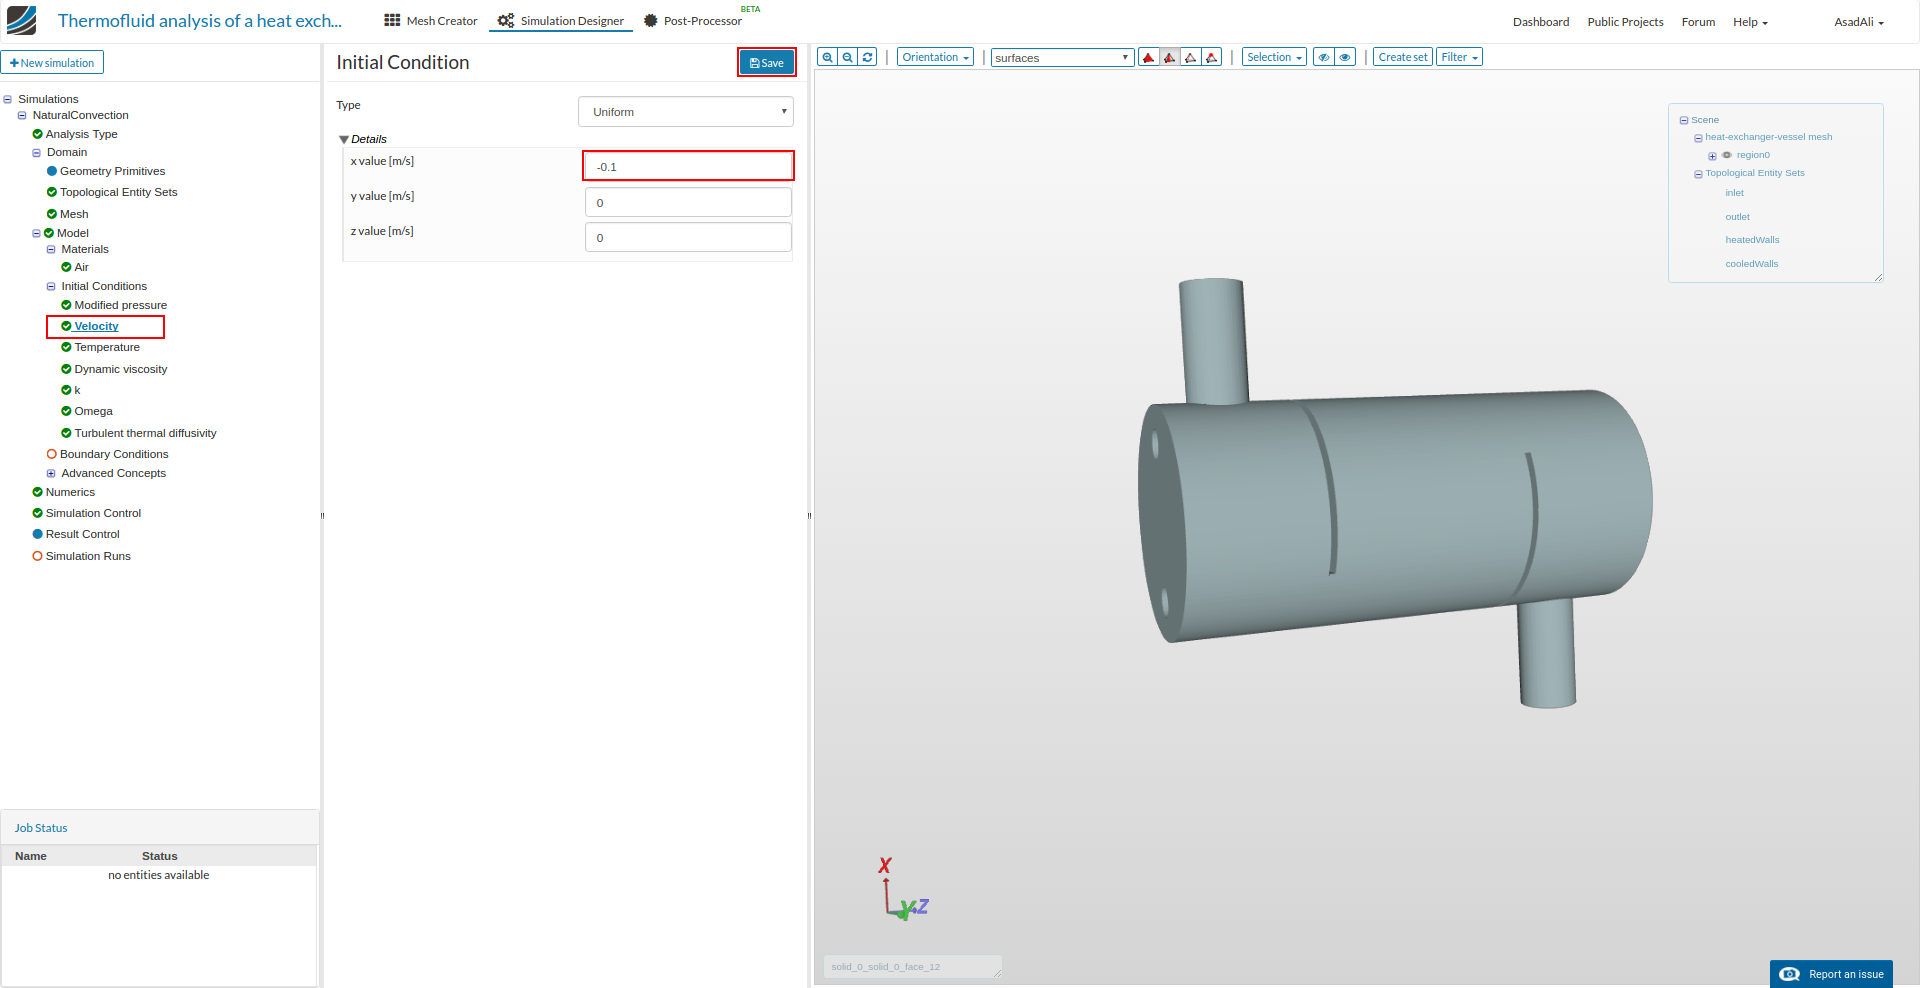Click the x value input field

[x=688, y=166]
